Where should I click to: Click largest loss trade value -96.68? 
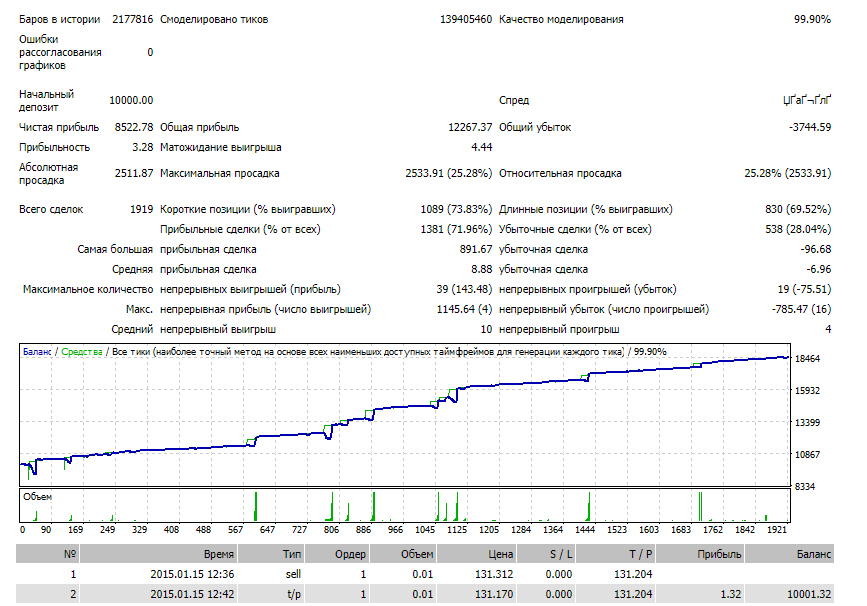click(x=816, y=249)
